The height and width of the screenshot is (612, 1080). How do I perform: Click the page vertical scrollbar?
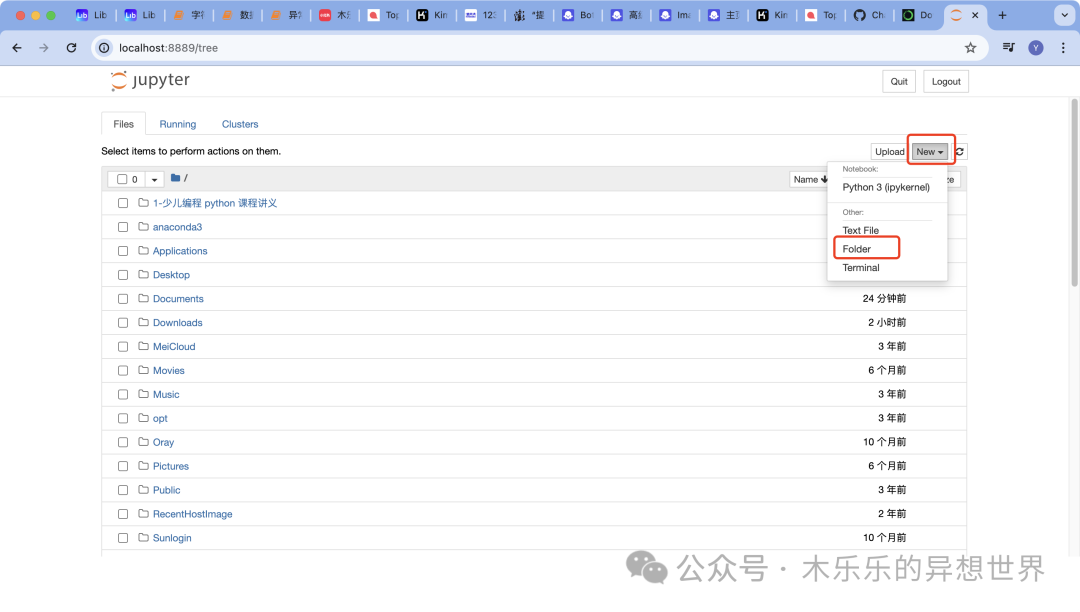(1074, 193)
